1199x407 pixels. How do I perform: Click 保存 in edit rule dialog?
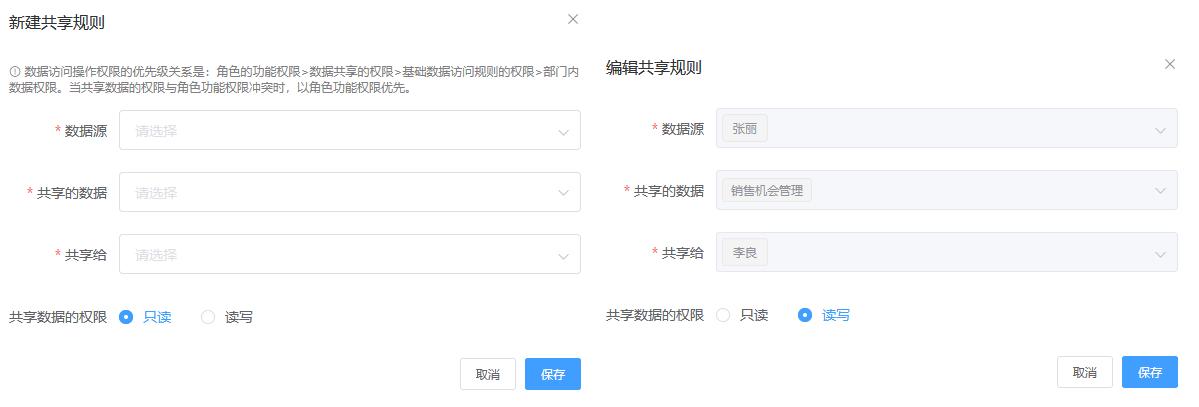1150,372
